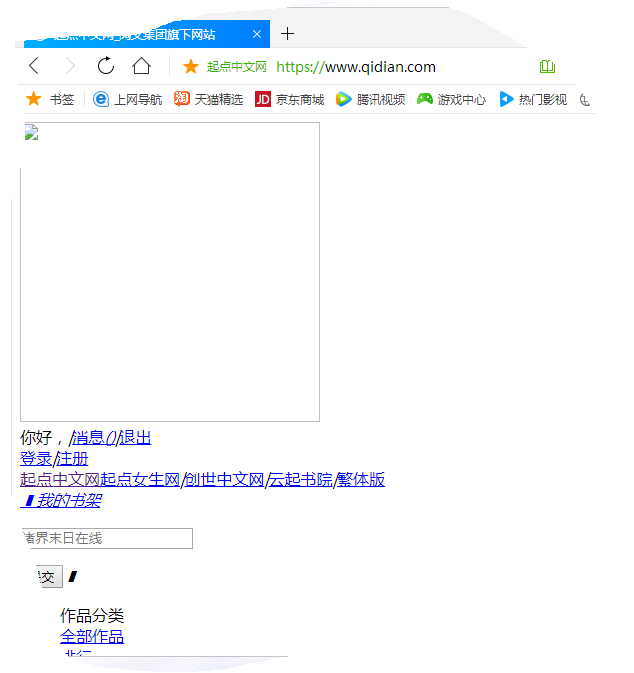
Task: Open the 天猫精选 bookmark
Action: pos(209,100)
